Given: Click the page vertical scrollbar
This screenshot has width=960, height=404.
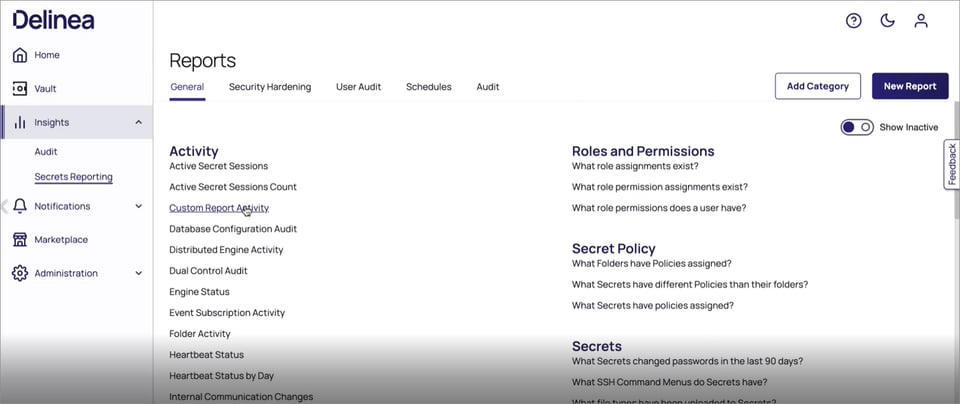Looking at the screenshot, I should [x=956, y=160].
